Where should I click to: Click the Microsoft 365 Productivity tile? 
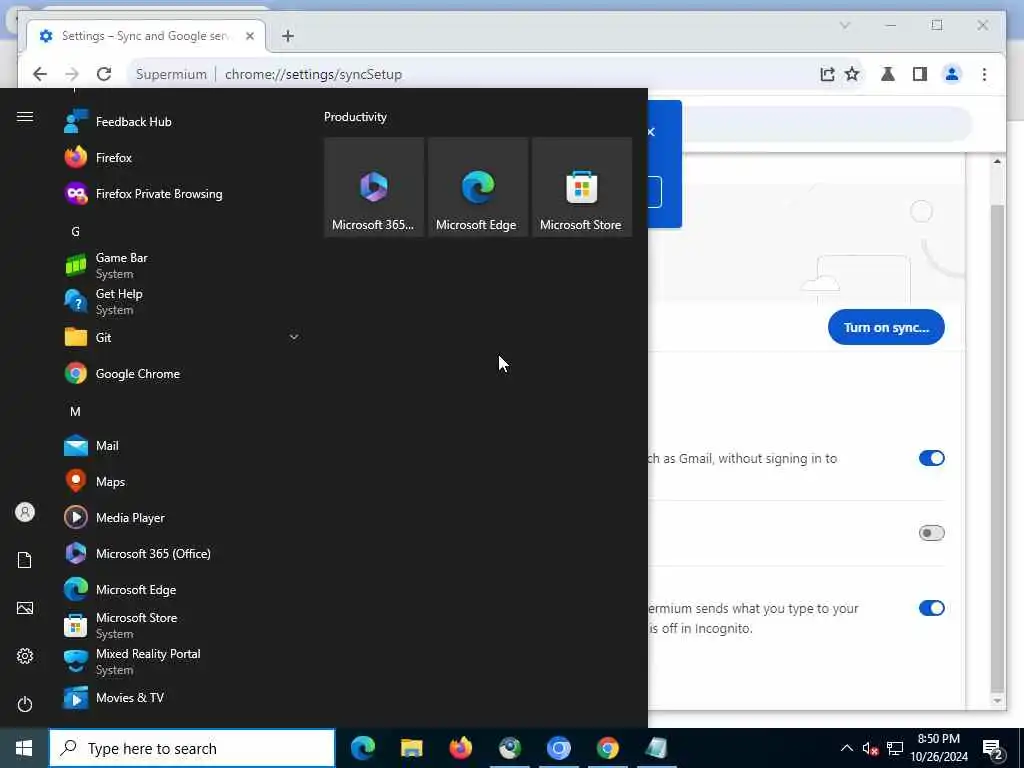click(374, 187)
